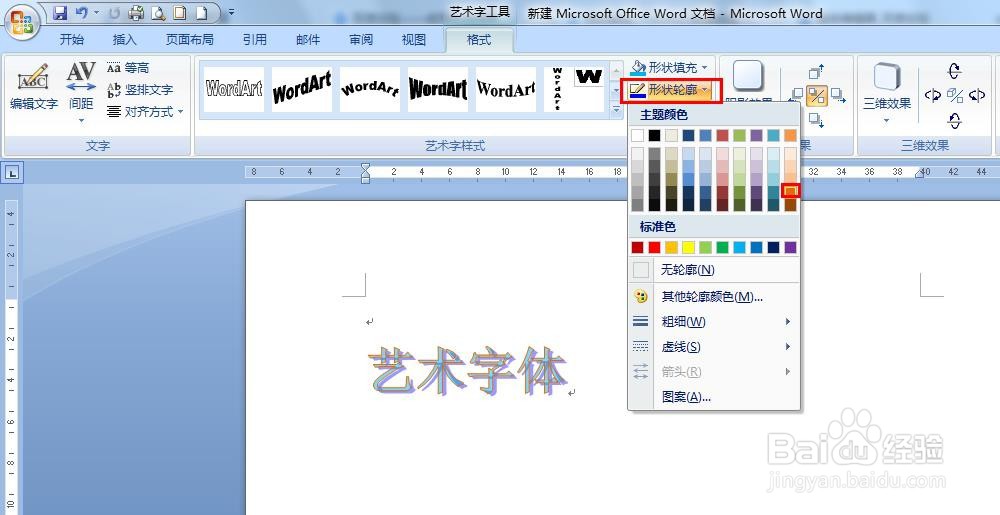Select the 视图 tab

(x=413, y=40)
